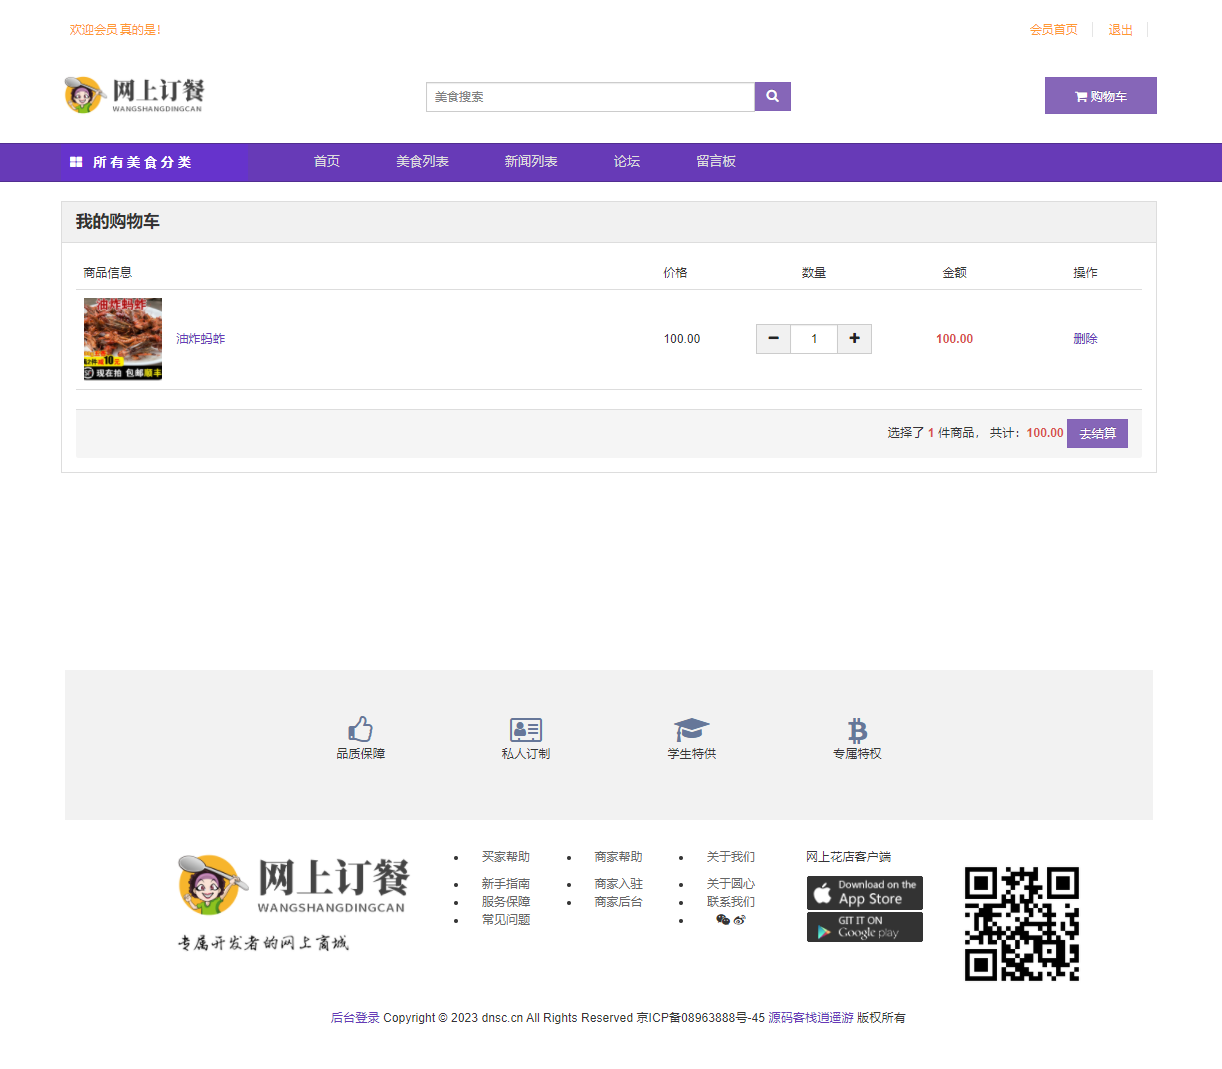Viewport: 1222px width, 1069px height.
Task: Click the 学生特供 graduation cap icon
Action: pos(691,729)
